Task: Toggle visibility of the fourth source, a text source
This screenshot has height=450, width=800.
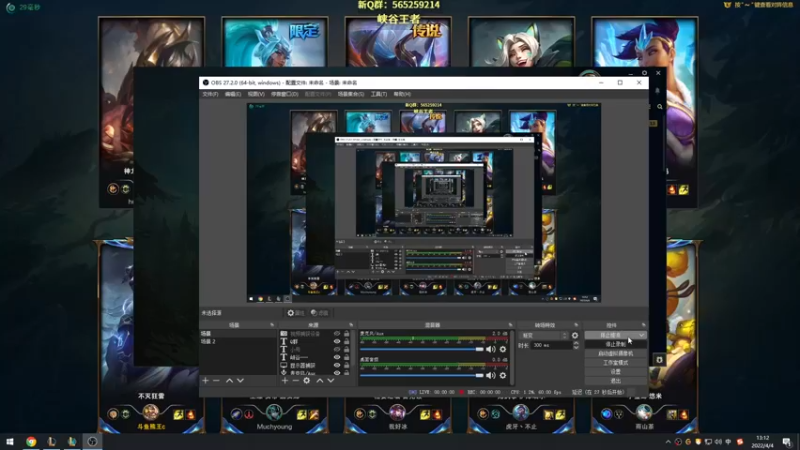Action: click(x=337, y=357)
